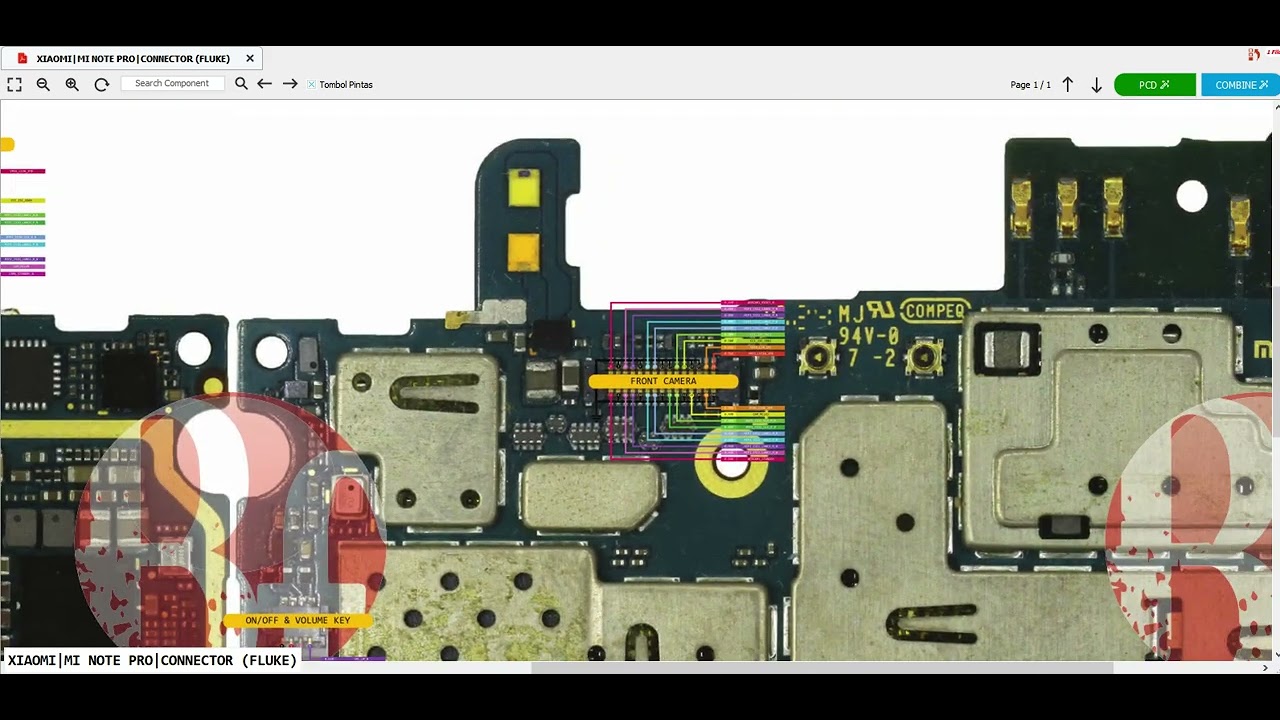Click the Page 1 / 1 indicator

point(1030,85)
